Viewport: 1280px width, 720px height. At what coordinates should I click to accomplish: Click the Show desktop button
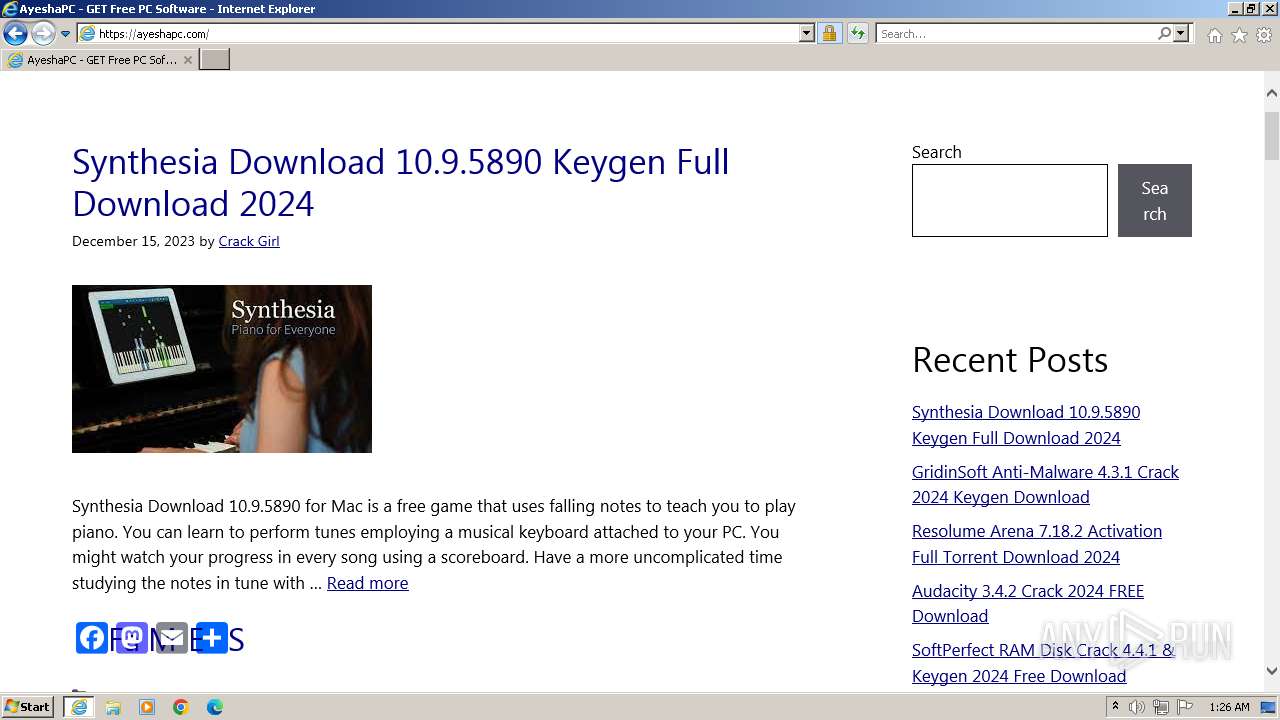tap(1269, 707)
